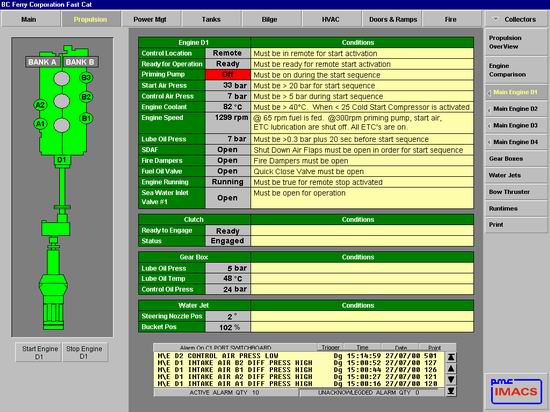Select Main Engine D1 in sidebar
This screenshot has height=412, width=550.
point(516,92)
